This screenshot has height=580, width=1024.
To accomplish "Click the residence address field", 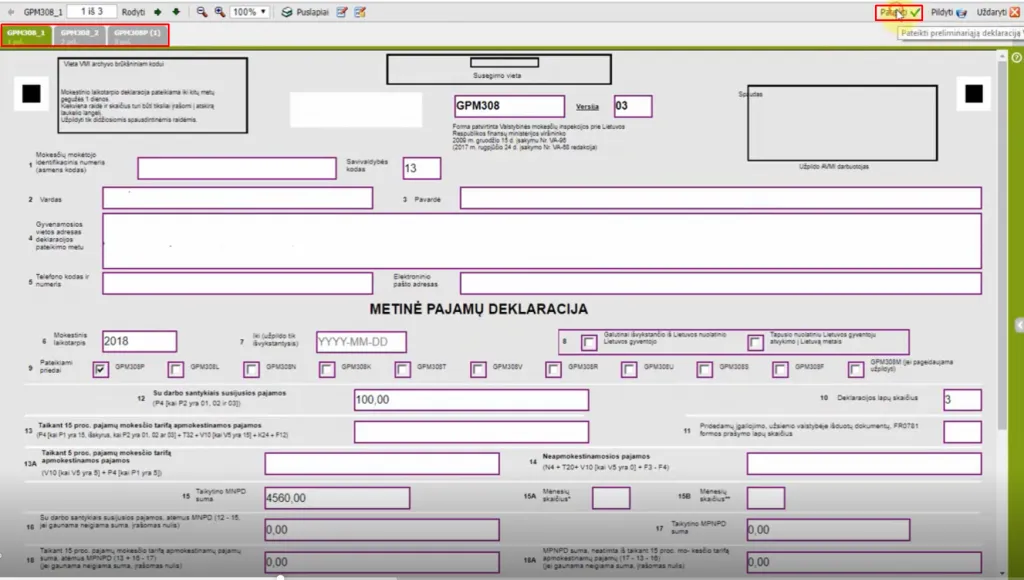I will click(542, 241).
